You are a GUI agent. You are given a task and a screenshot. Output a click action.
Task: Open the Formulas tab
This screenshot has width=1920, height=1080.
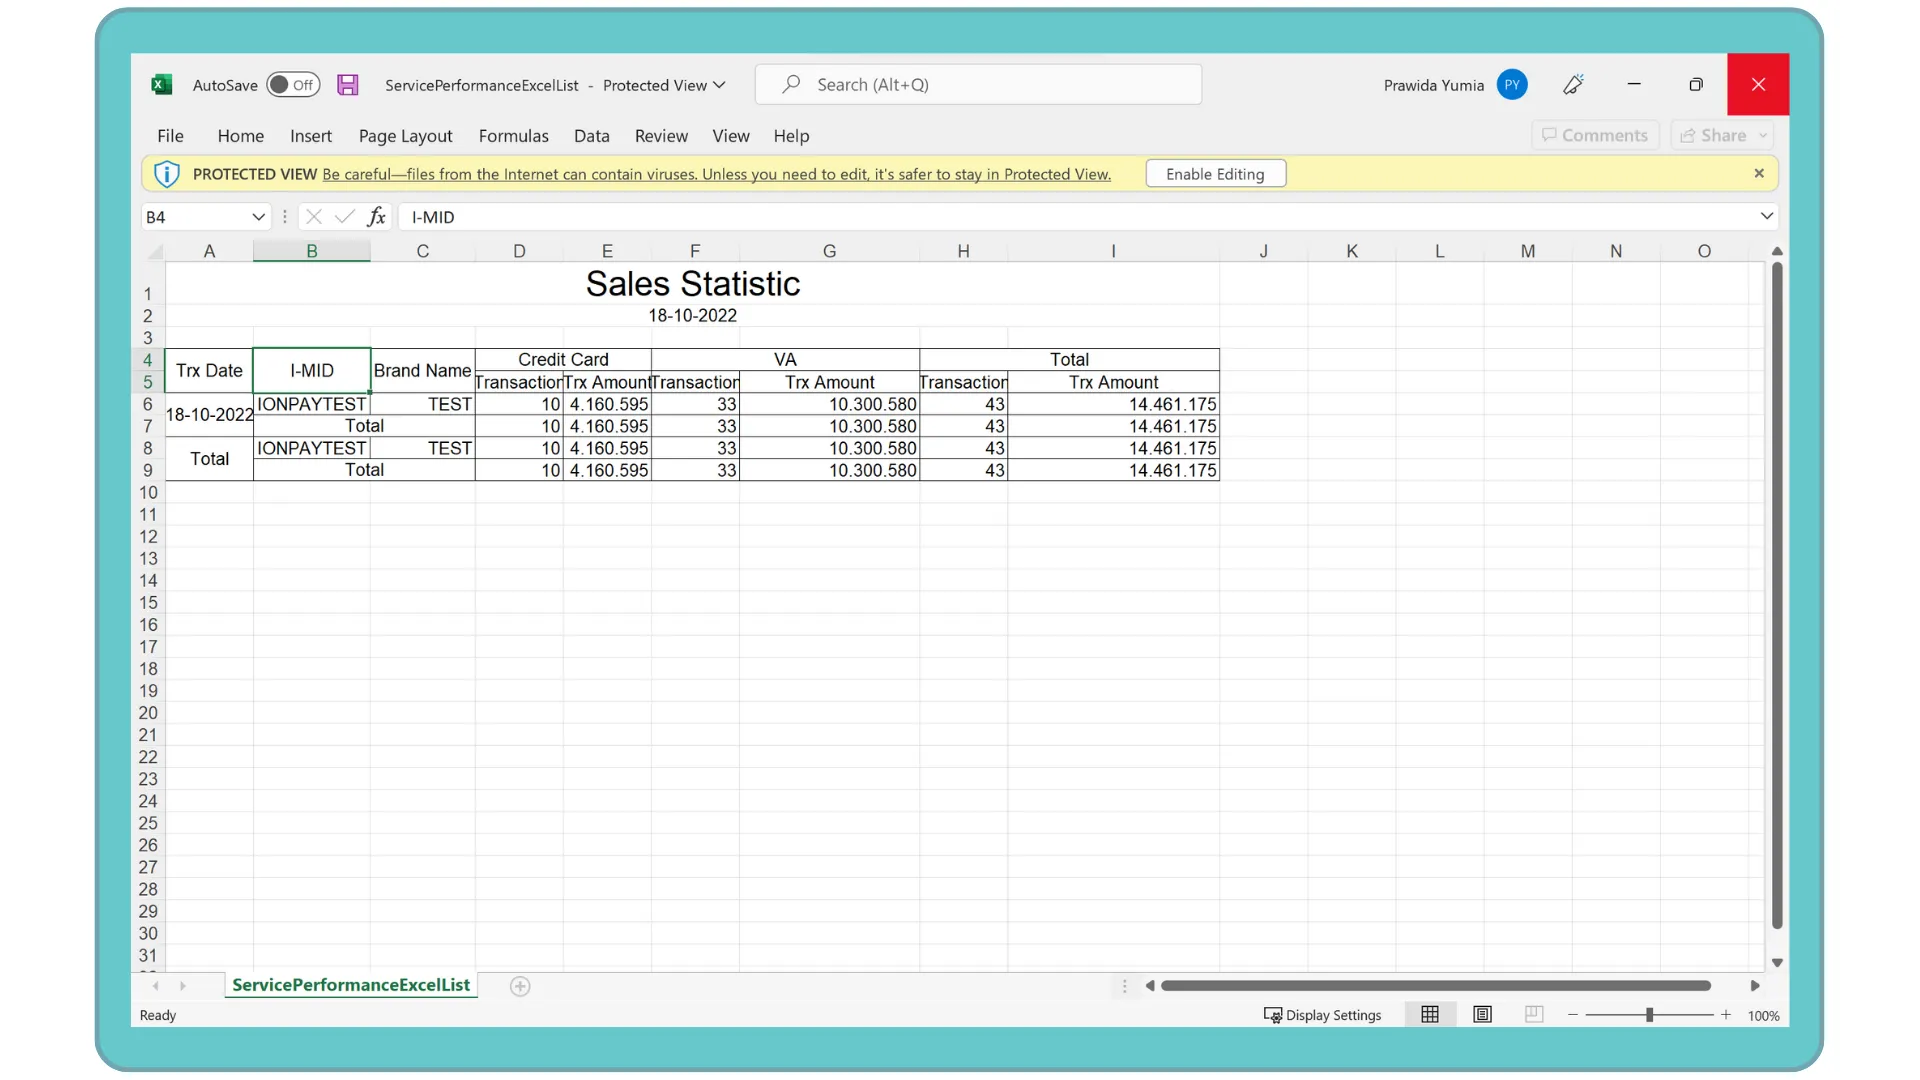(x=513, y=136)
